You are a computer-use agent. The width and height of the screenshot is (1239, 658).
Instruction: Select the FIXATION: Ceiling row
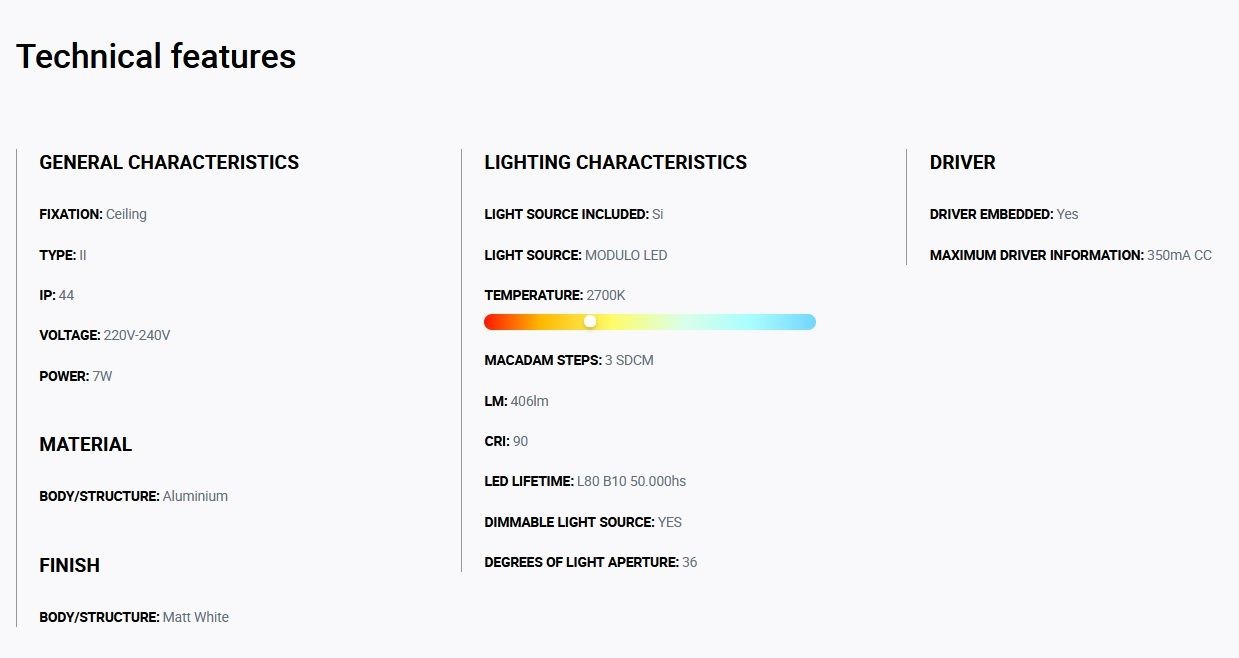93,214
